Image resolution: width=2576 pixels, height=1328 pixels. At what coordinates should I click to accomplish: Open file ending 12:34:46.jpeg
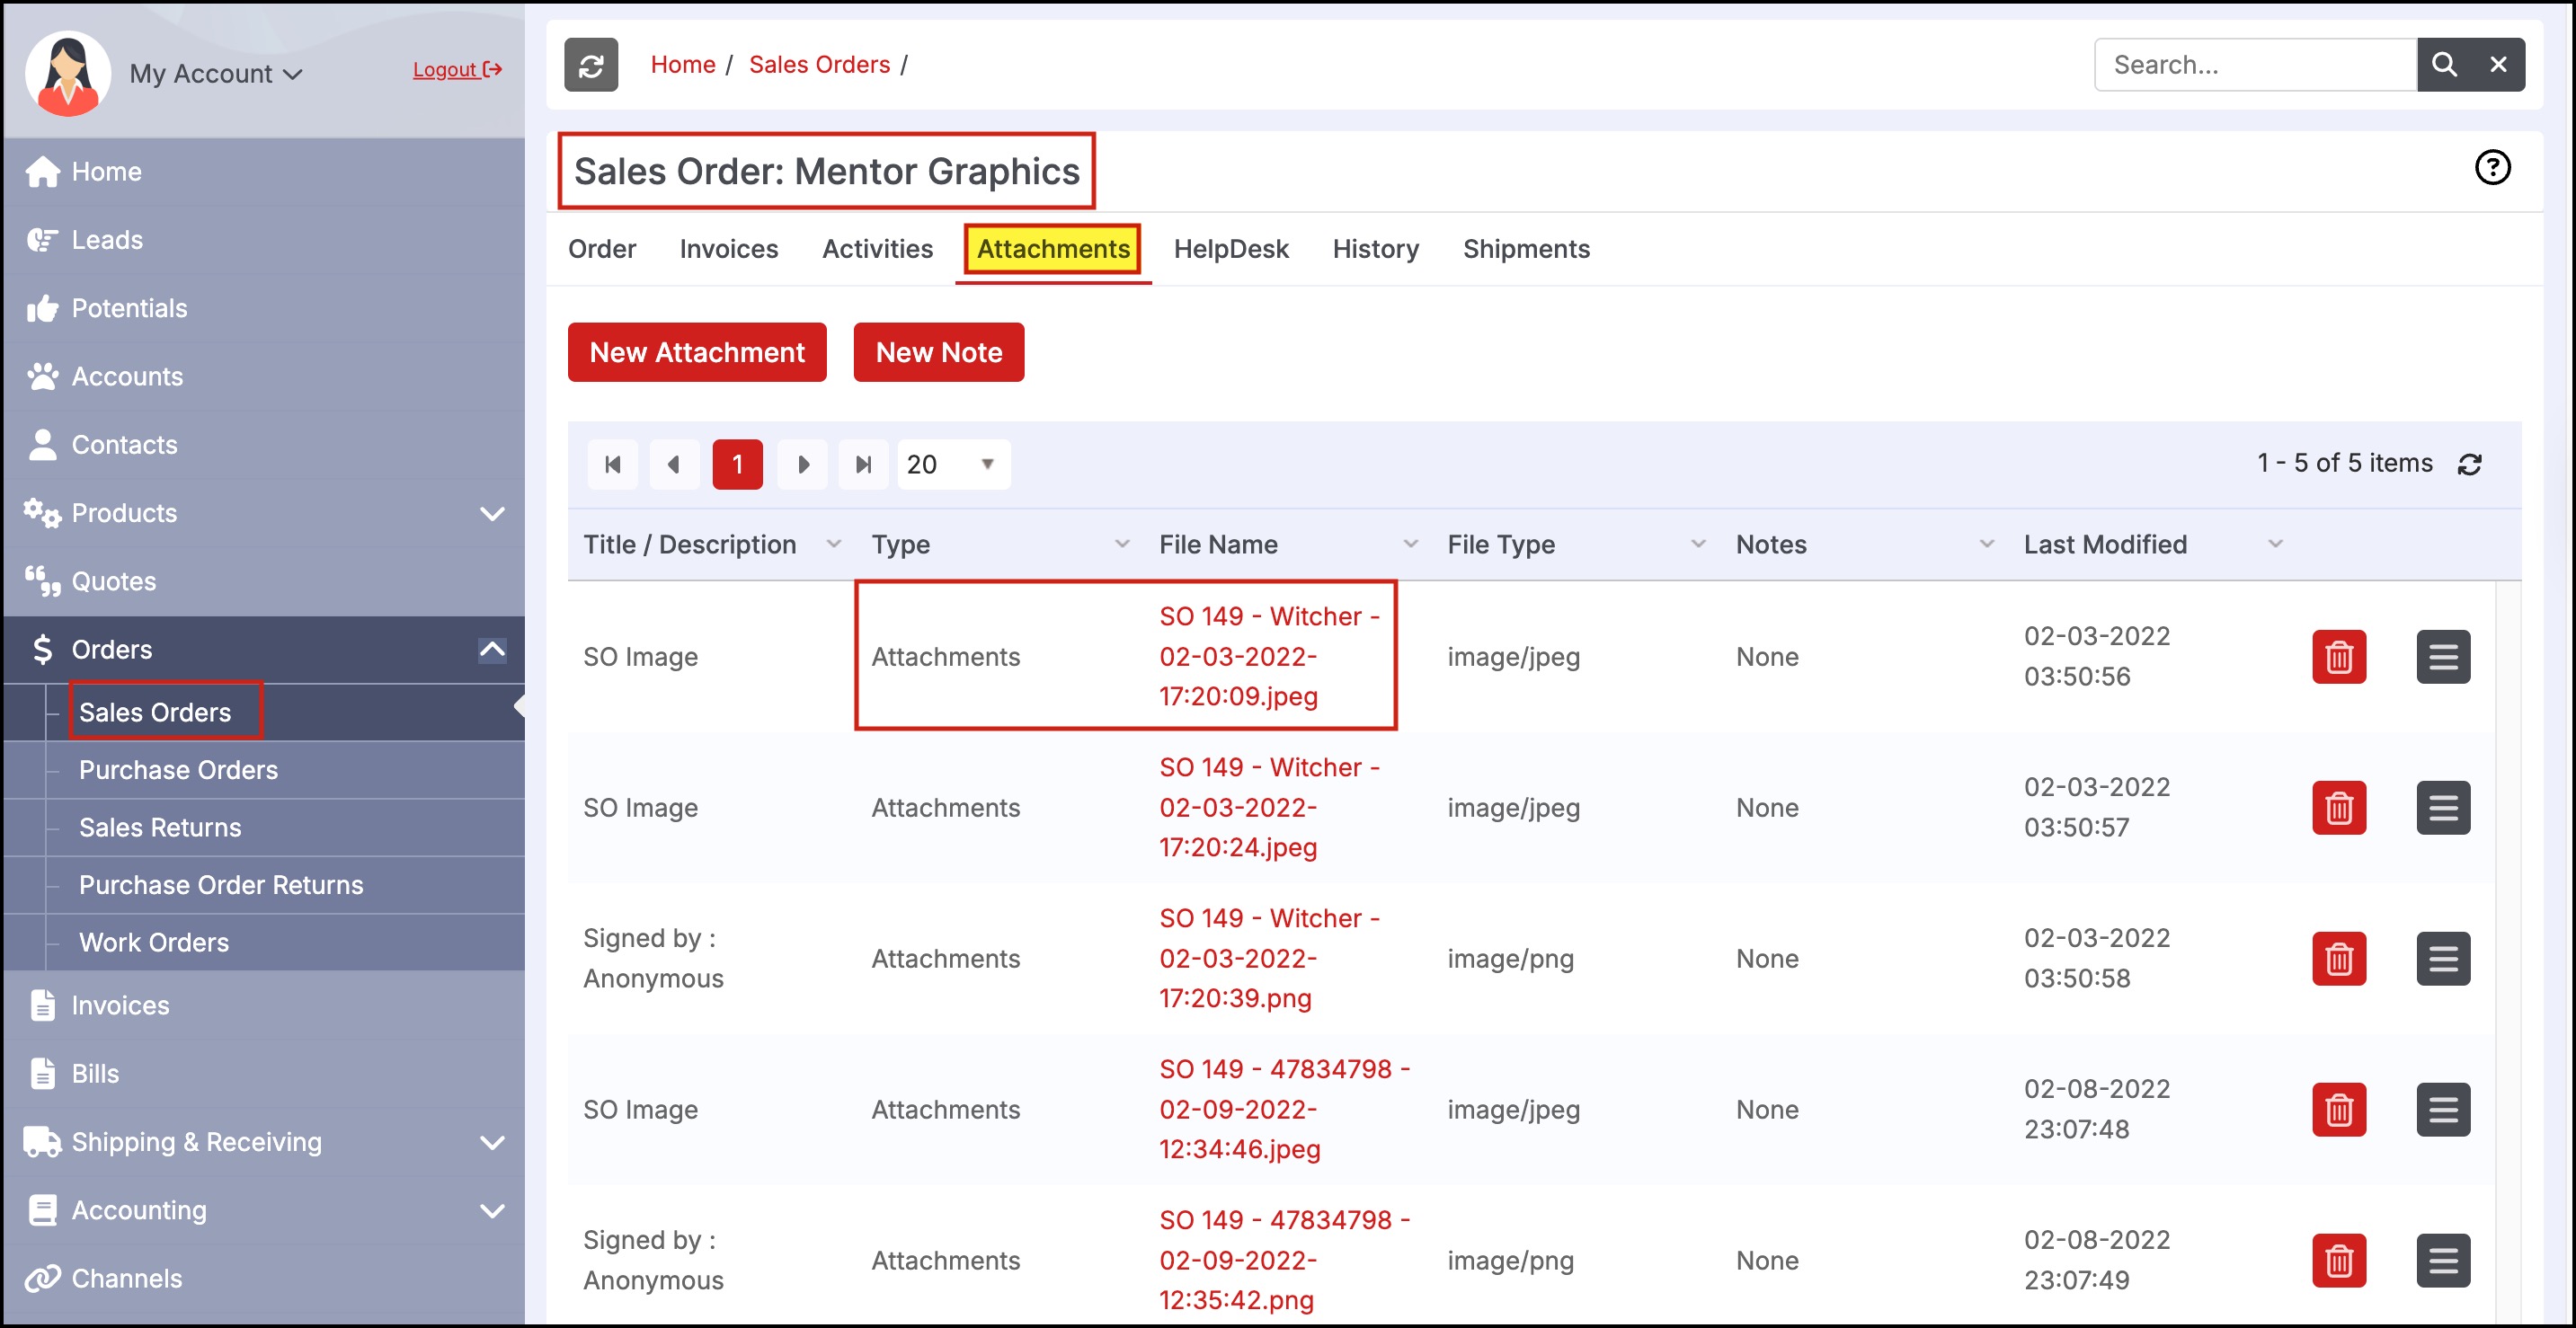pyautogui.click(x=1285, y=1110)
